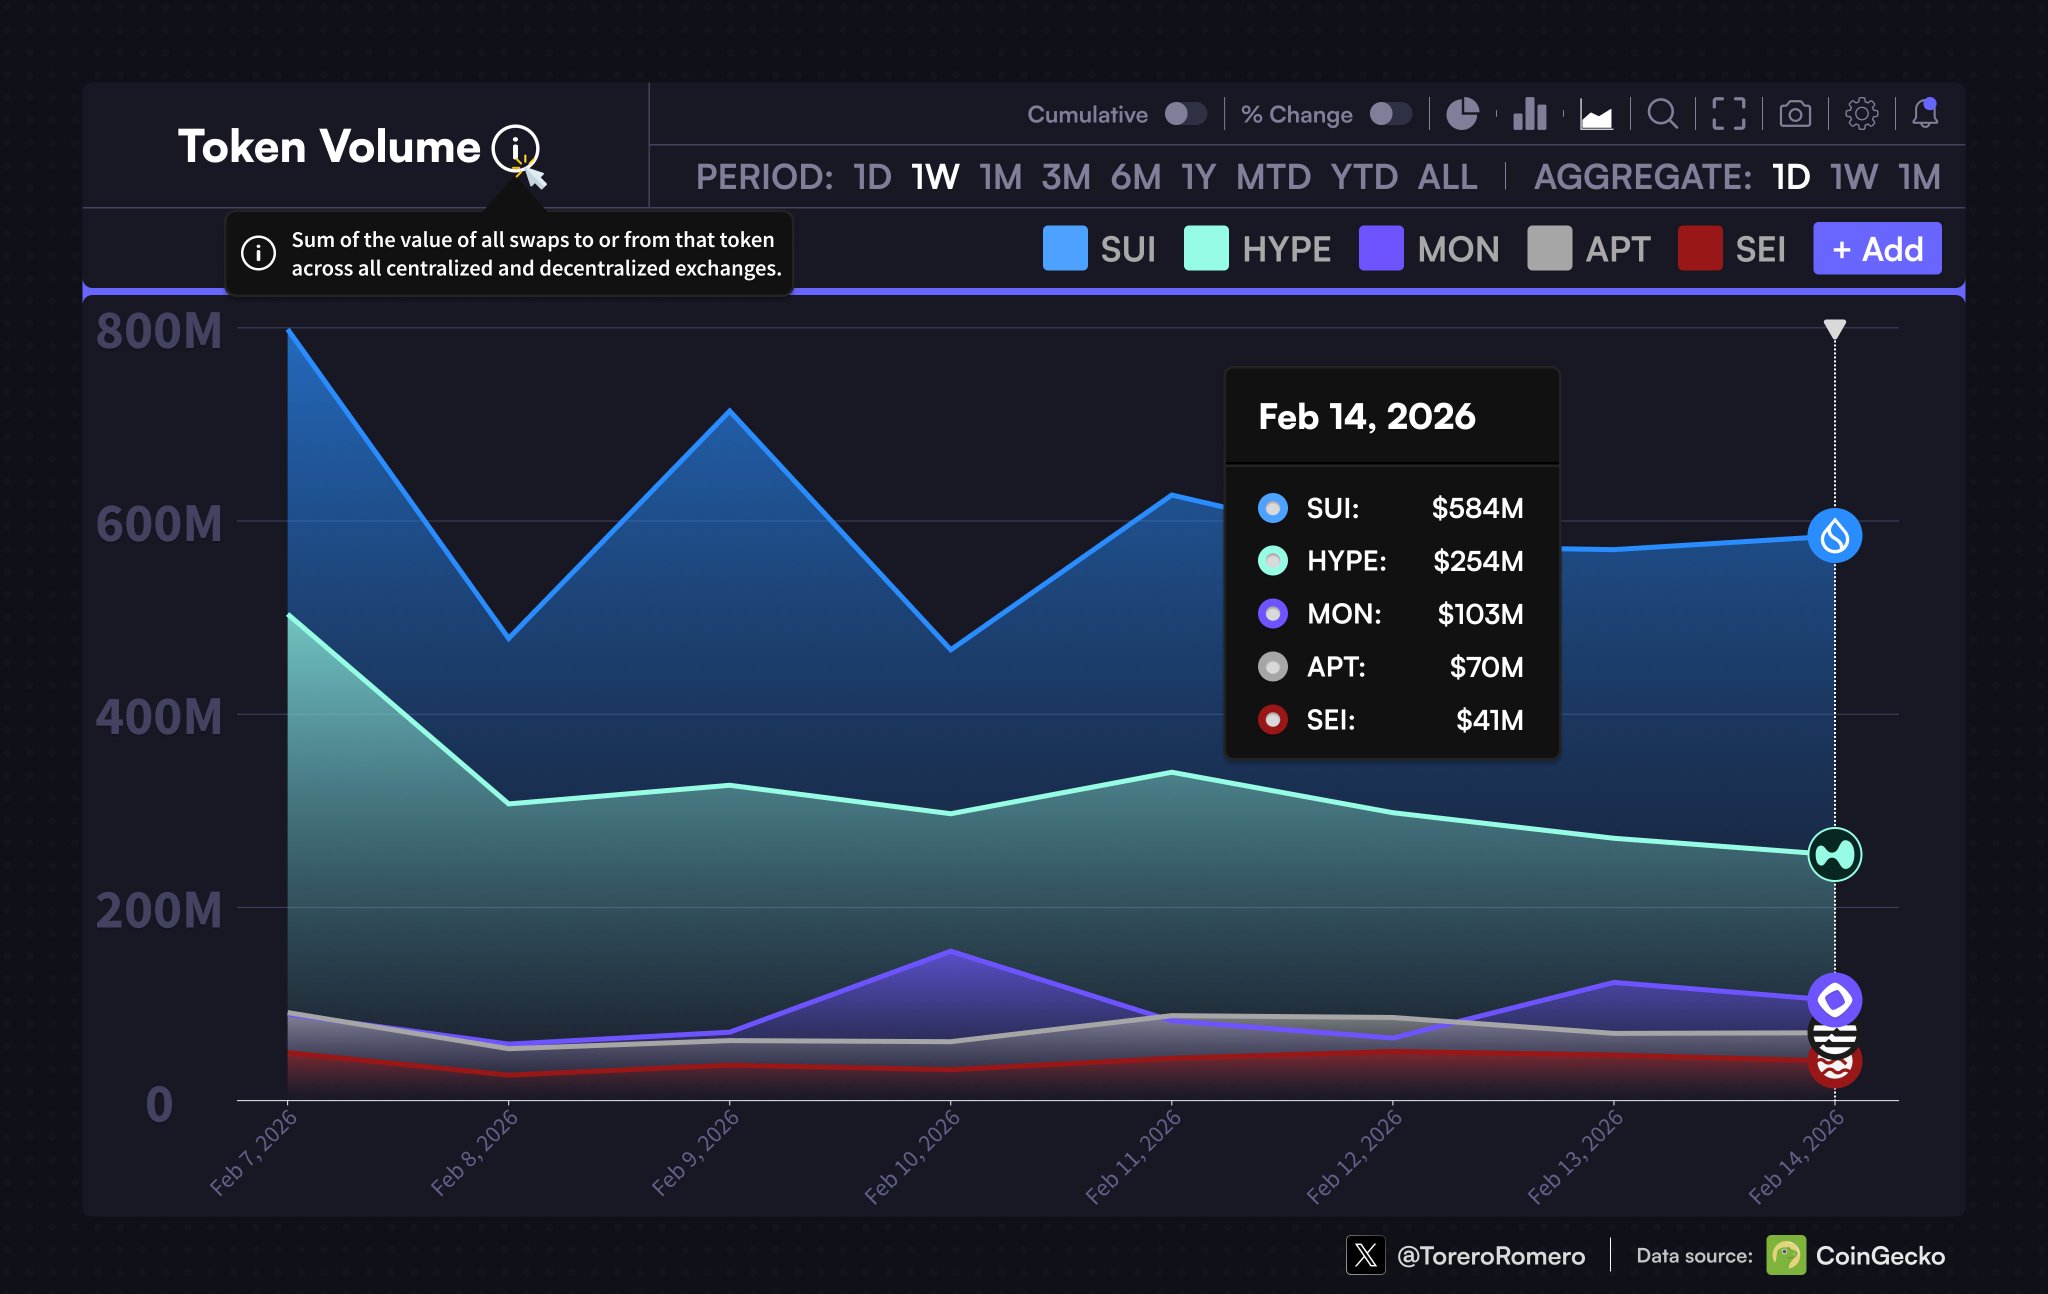Click the Token Volume info icon
This screenshot has width=2048, height=1294.
[515, 148]
